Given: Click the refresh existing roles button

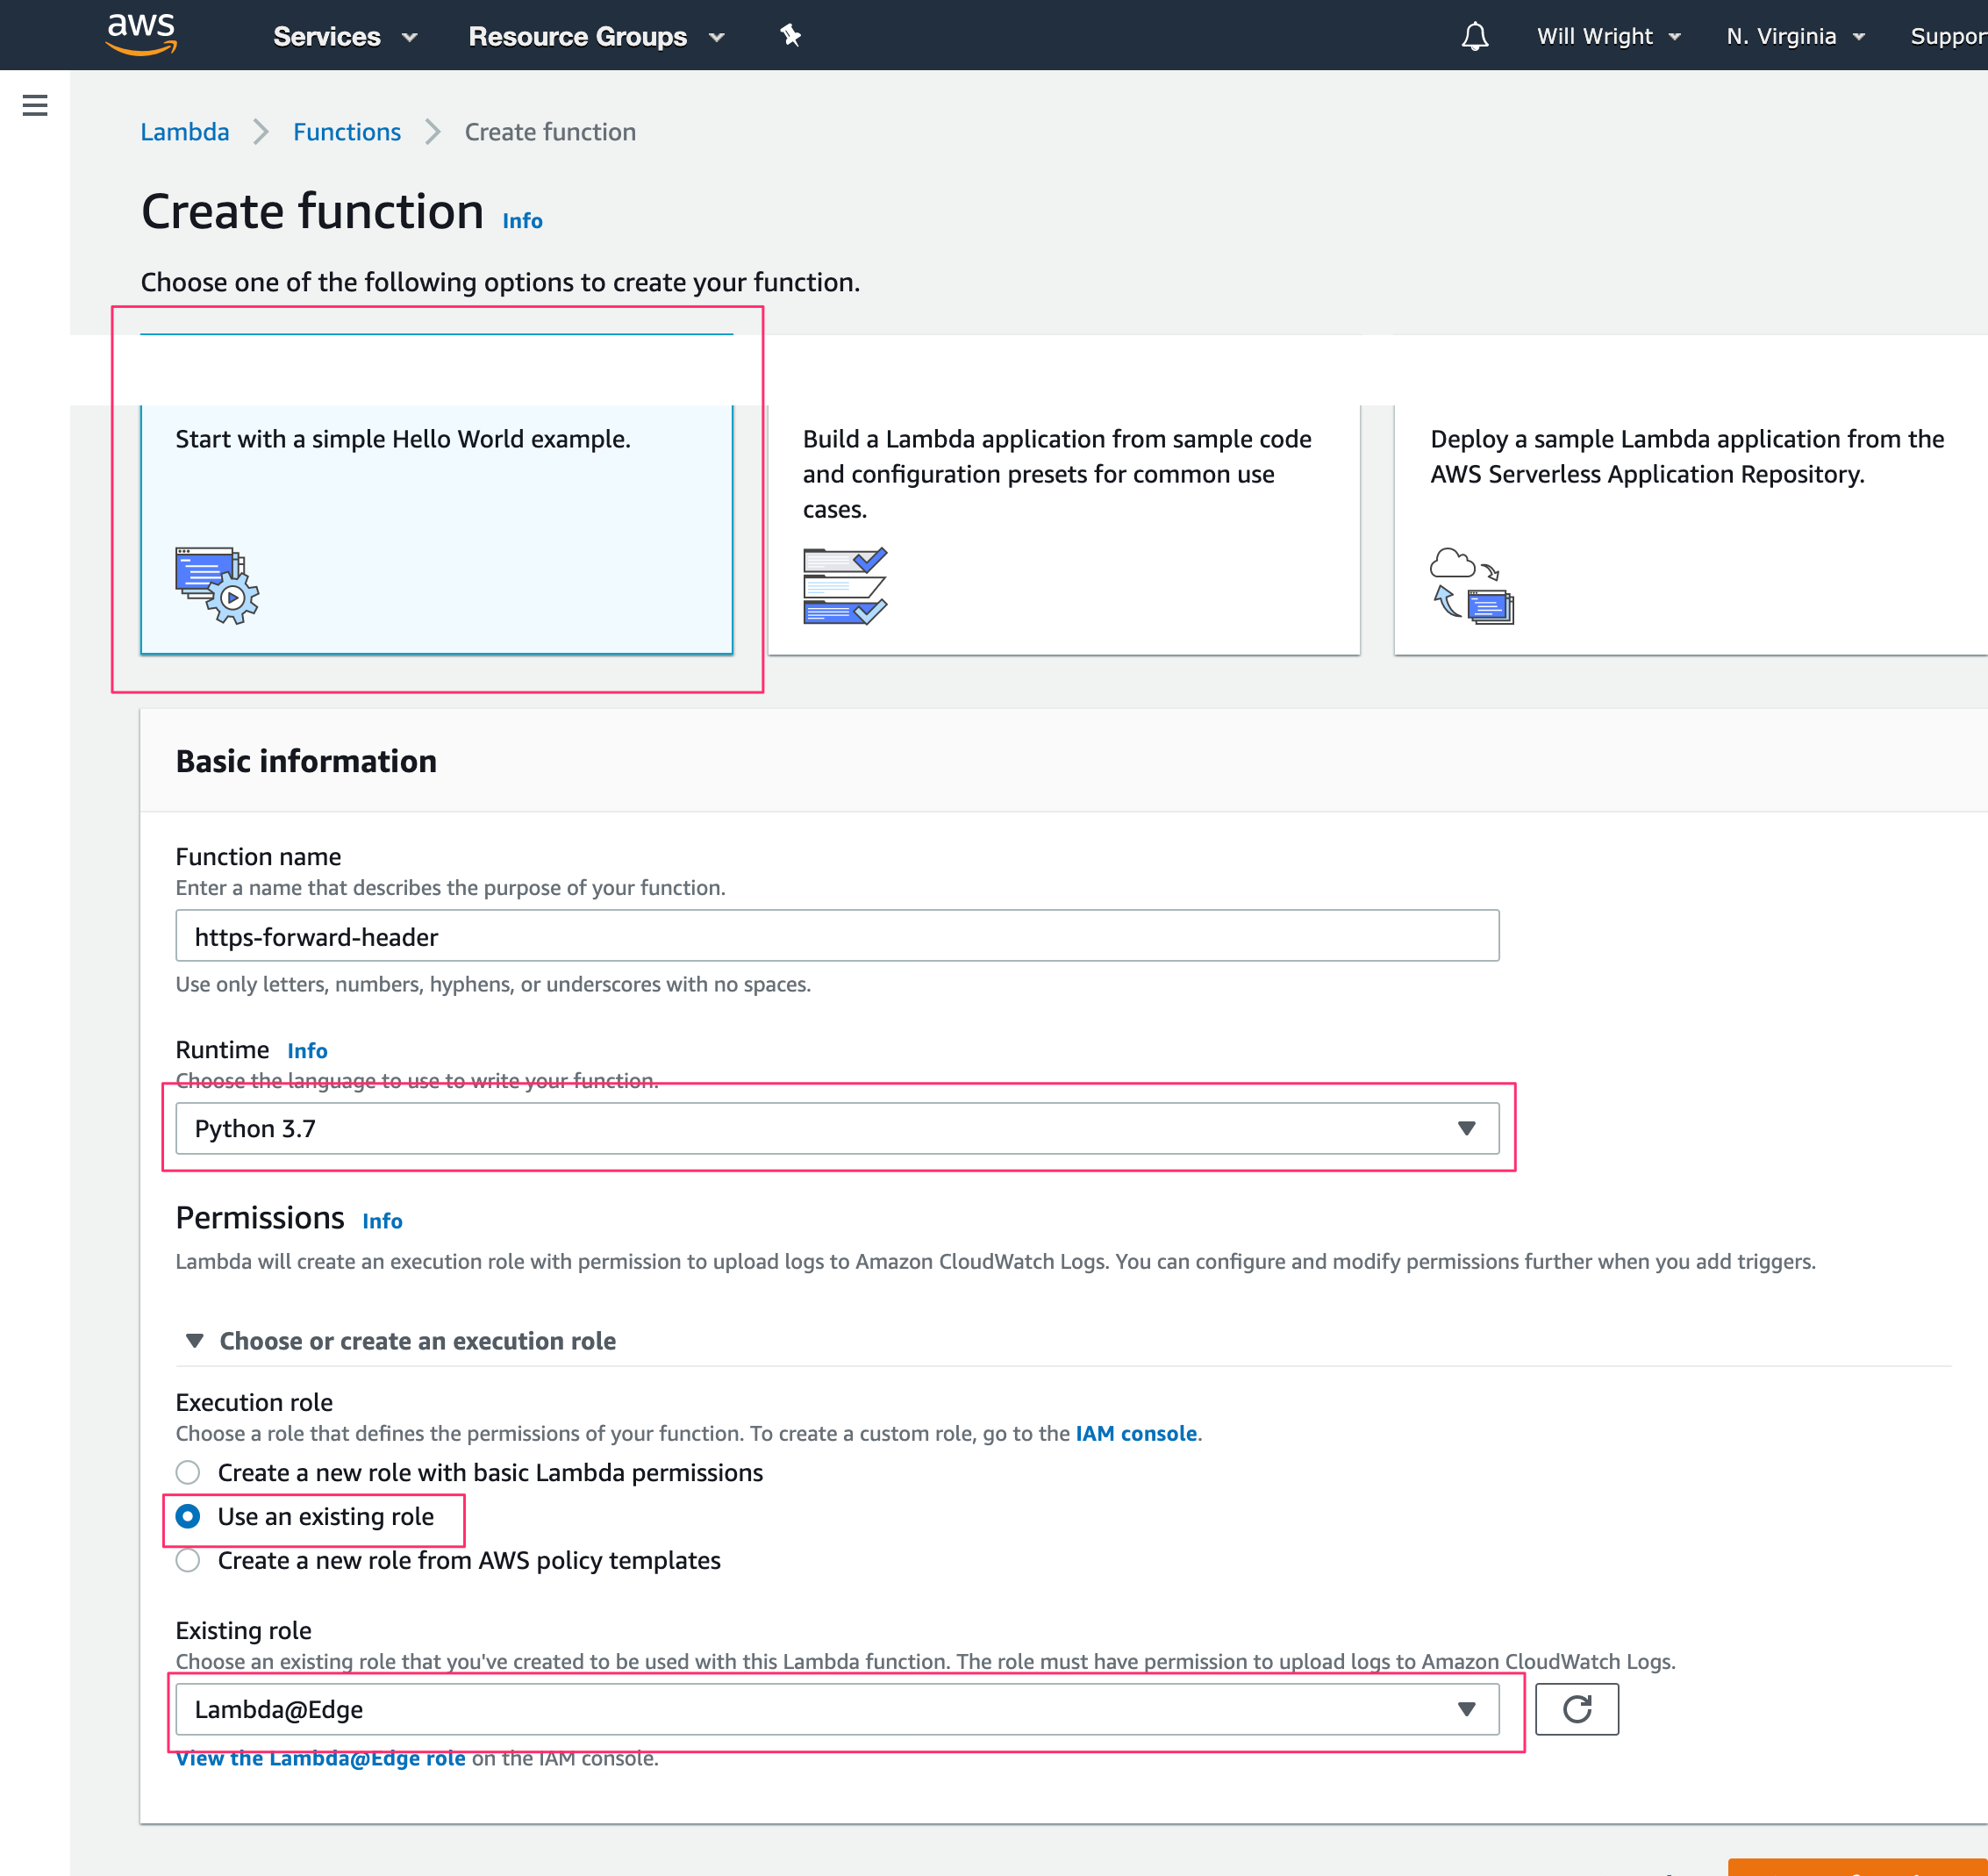Looking at the screenshot, I should [x=1576, y=1709].
